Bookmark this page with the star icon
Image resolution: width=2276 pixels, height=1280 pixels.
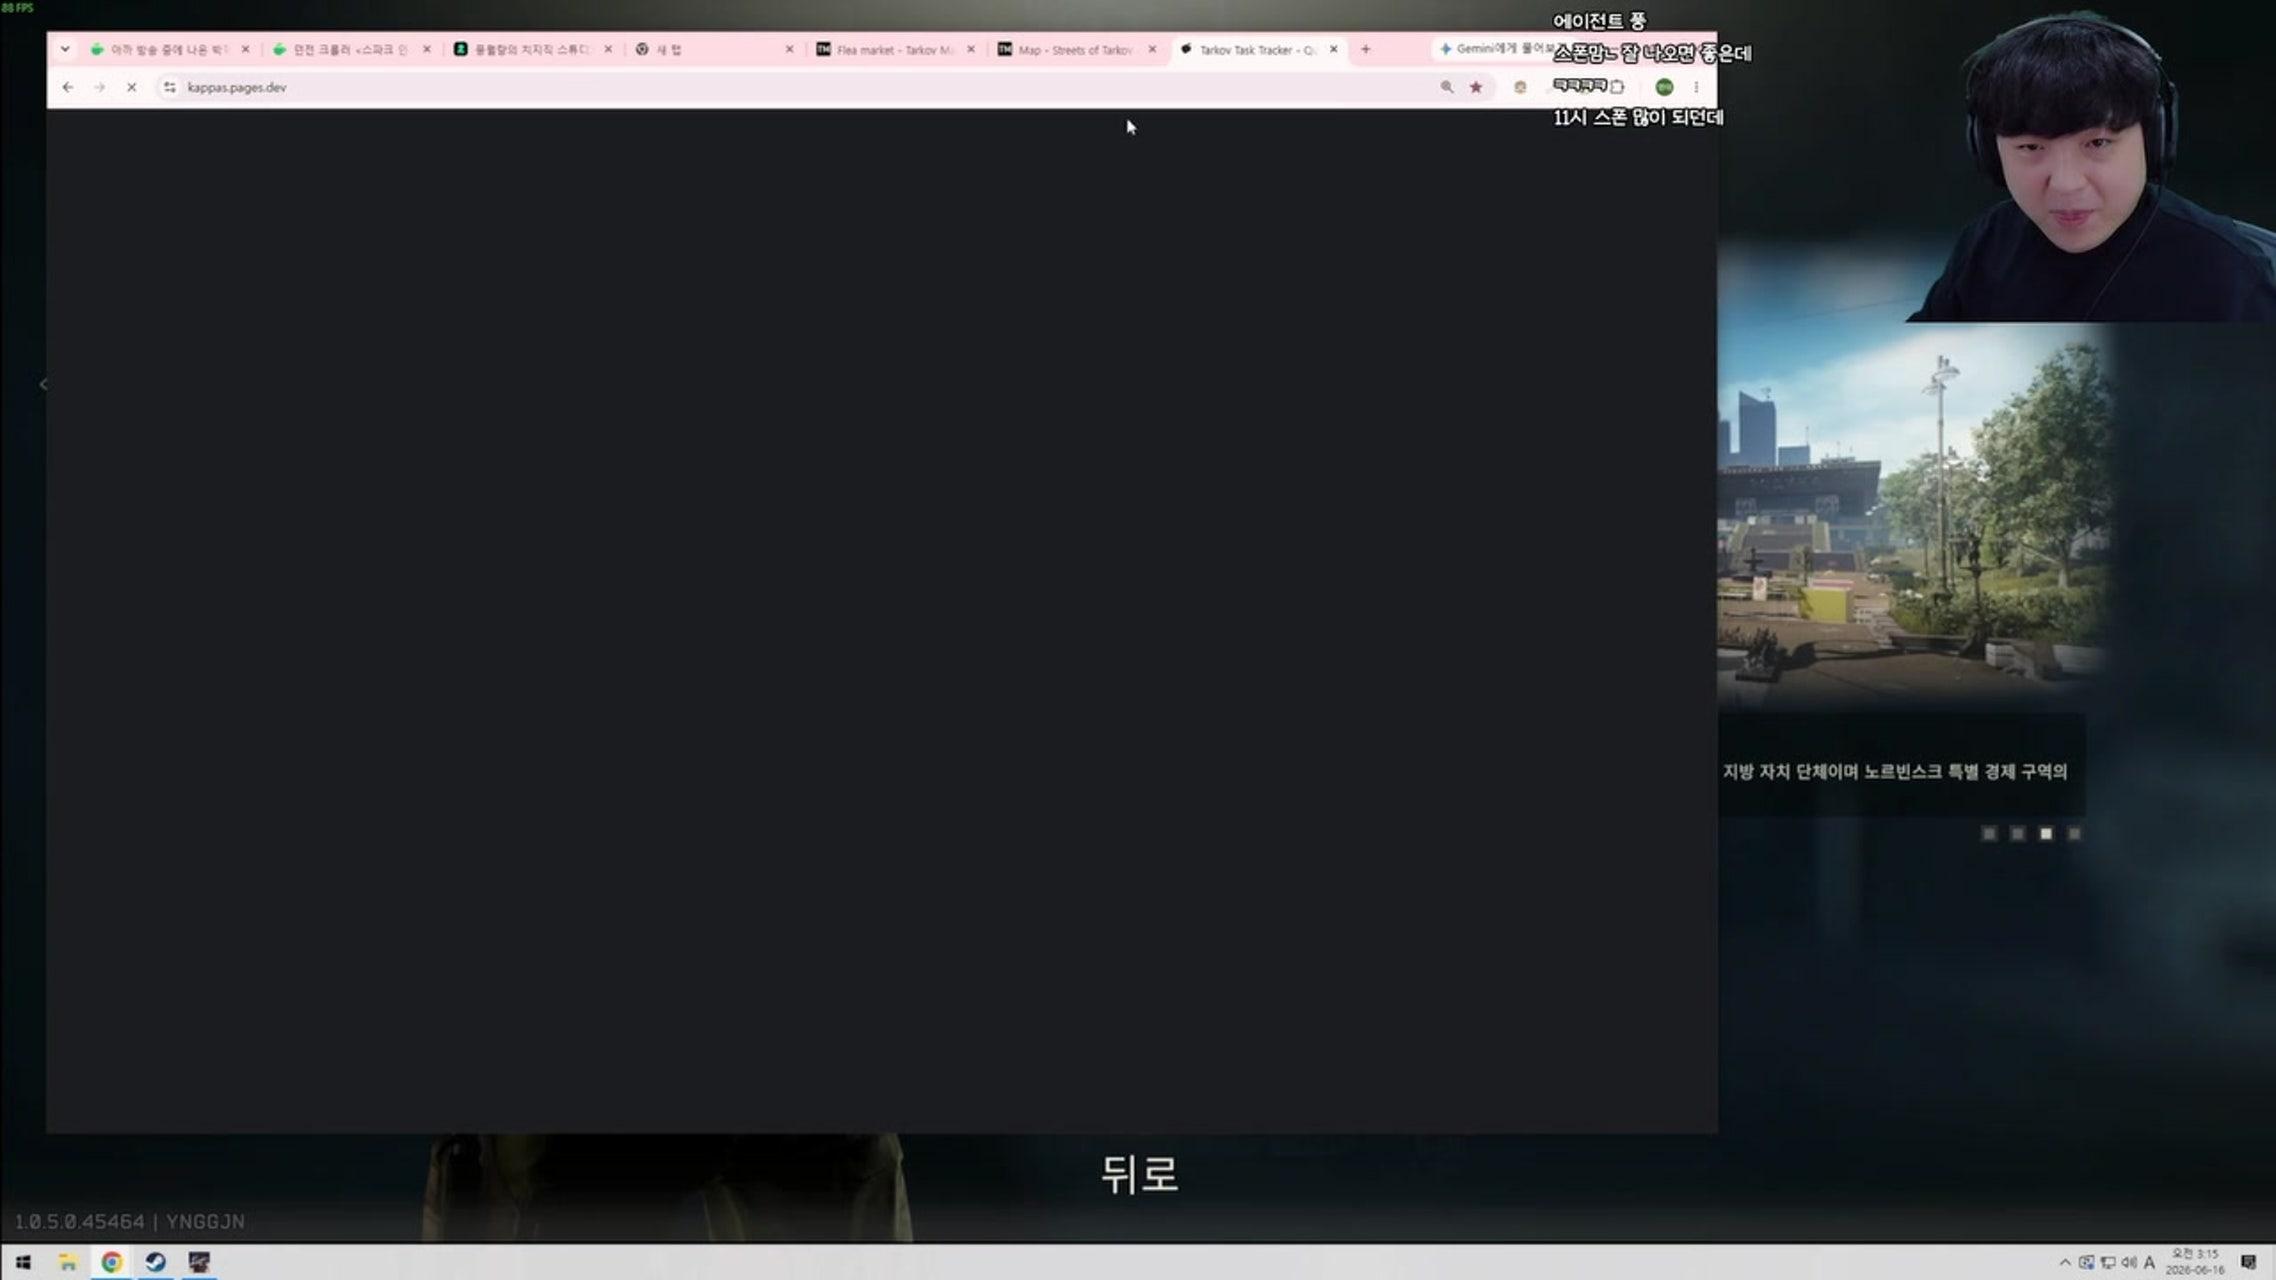coord(1476,87)
